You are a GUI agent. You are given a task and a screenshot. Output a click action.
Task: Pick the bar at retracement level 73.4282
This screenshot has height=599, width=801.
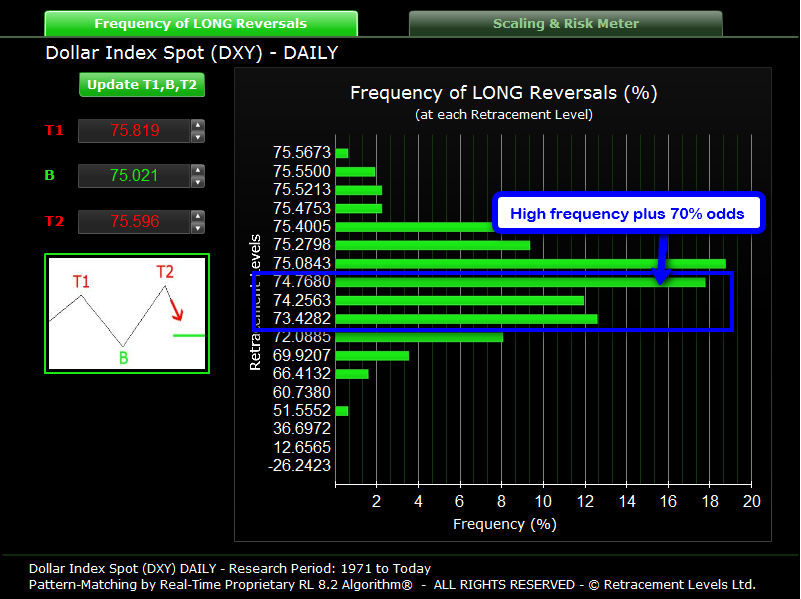466,319
